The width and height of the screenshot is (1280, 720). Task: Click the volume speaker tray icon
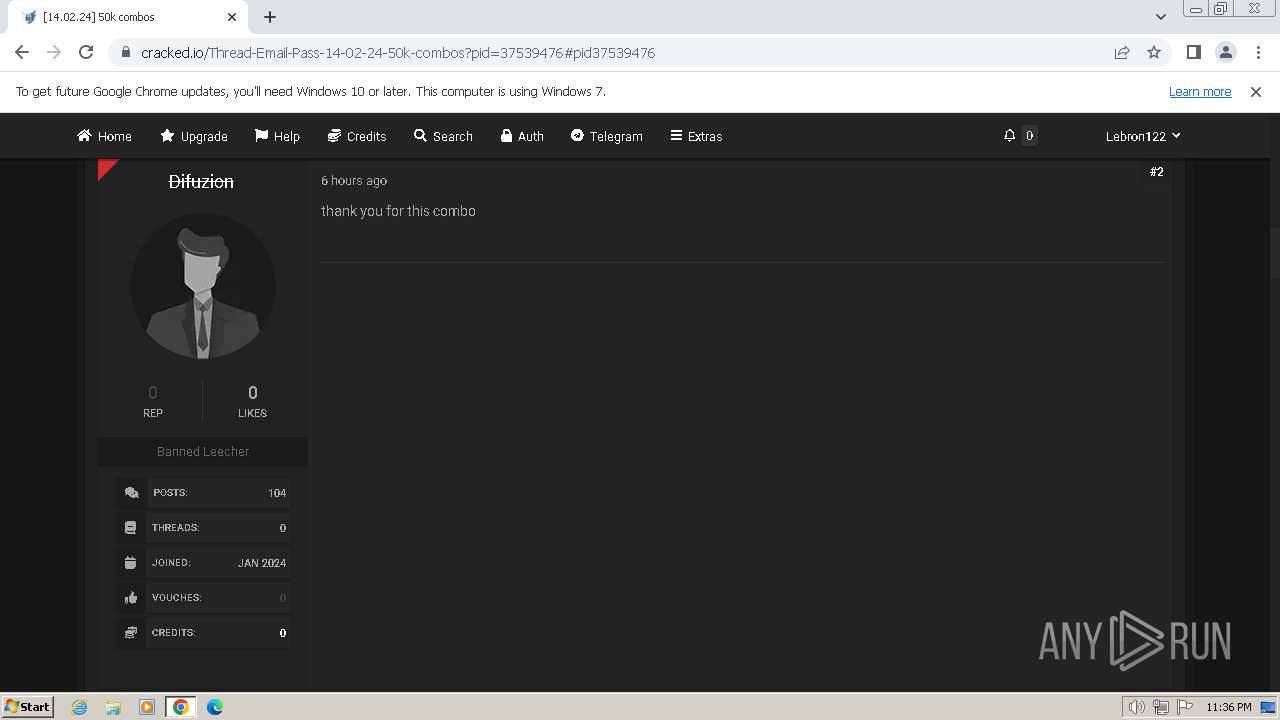click(1136, 707)
